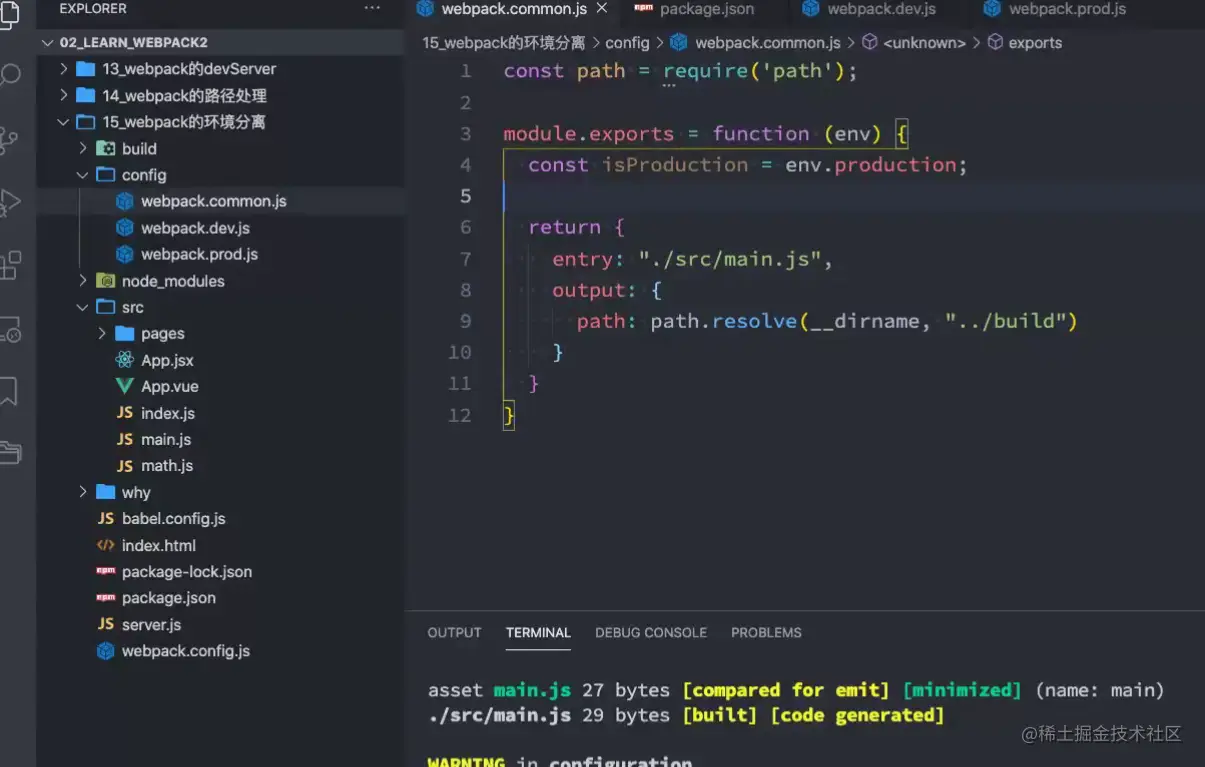Click the JS icon beside main.js

(125, 439)
